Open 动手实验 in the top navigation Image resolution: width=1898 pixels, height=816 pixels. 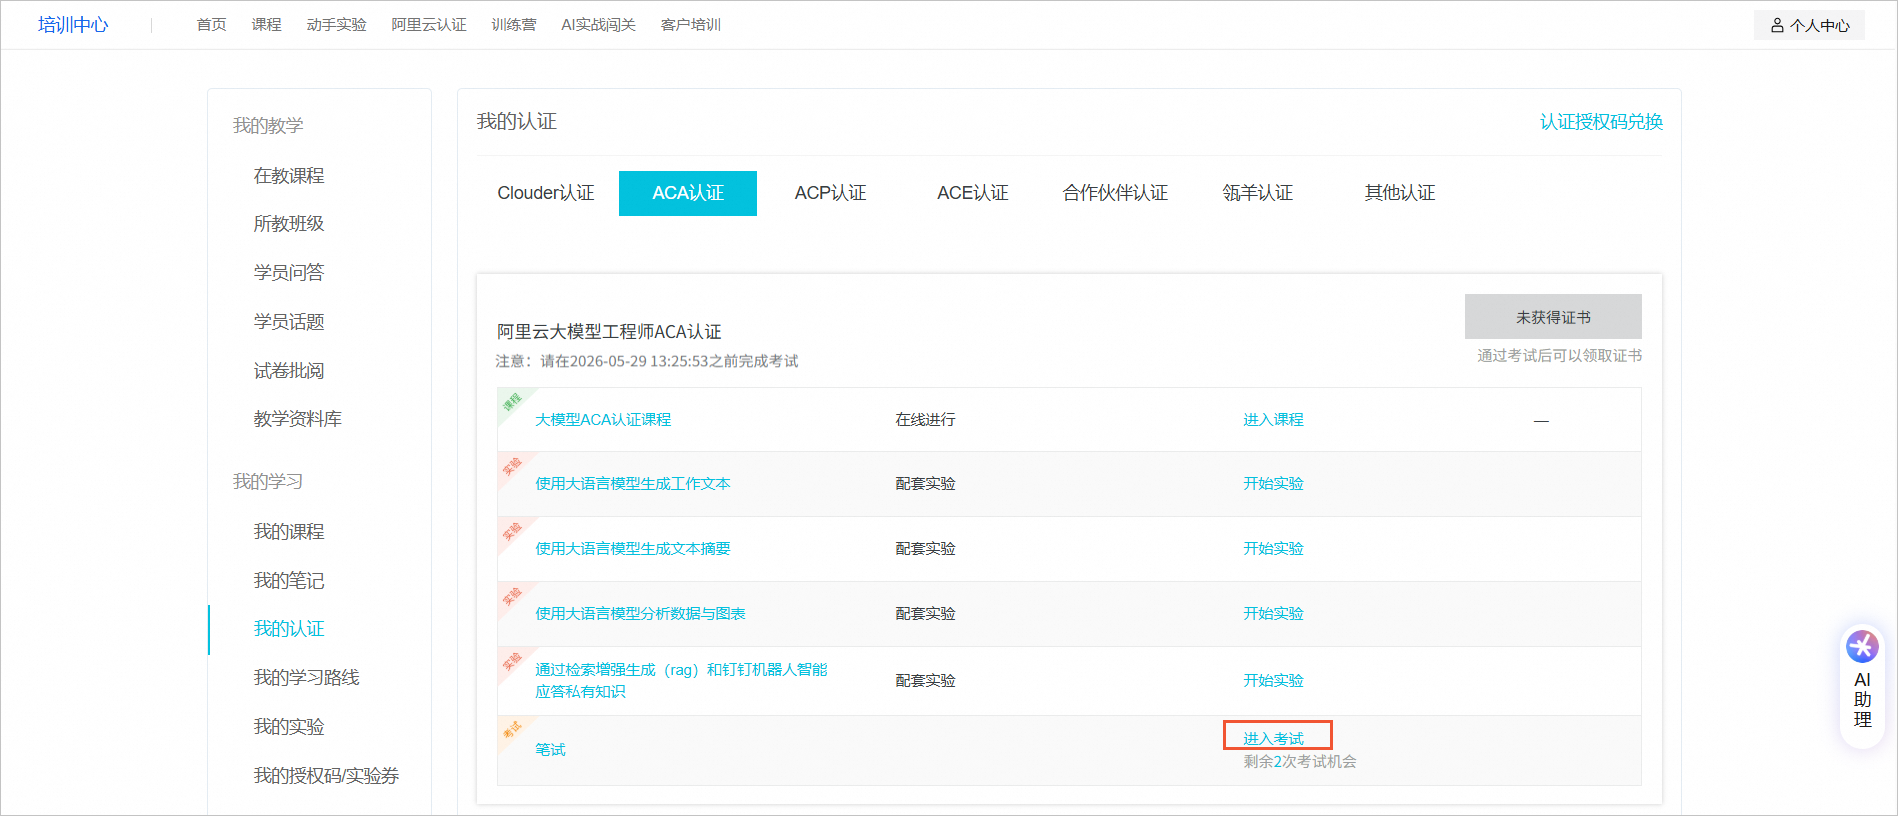pos(336,25)
